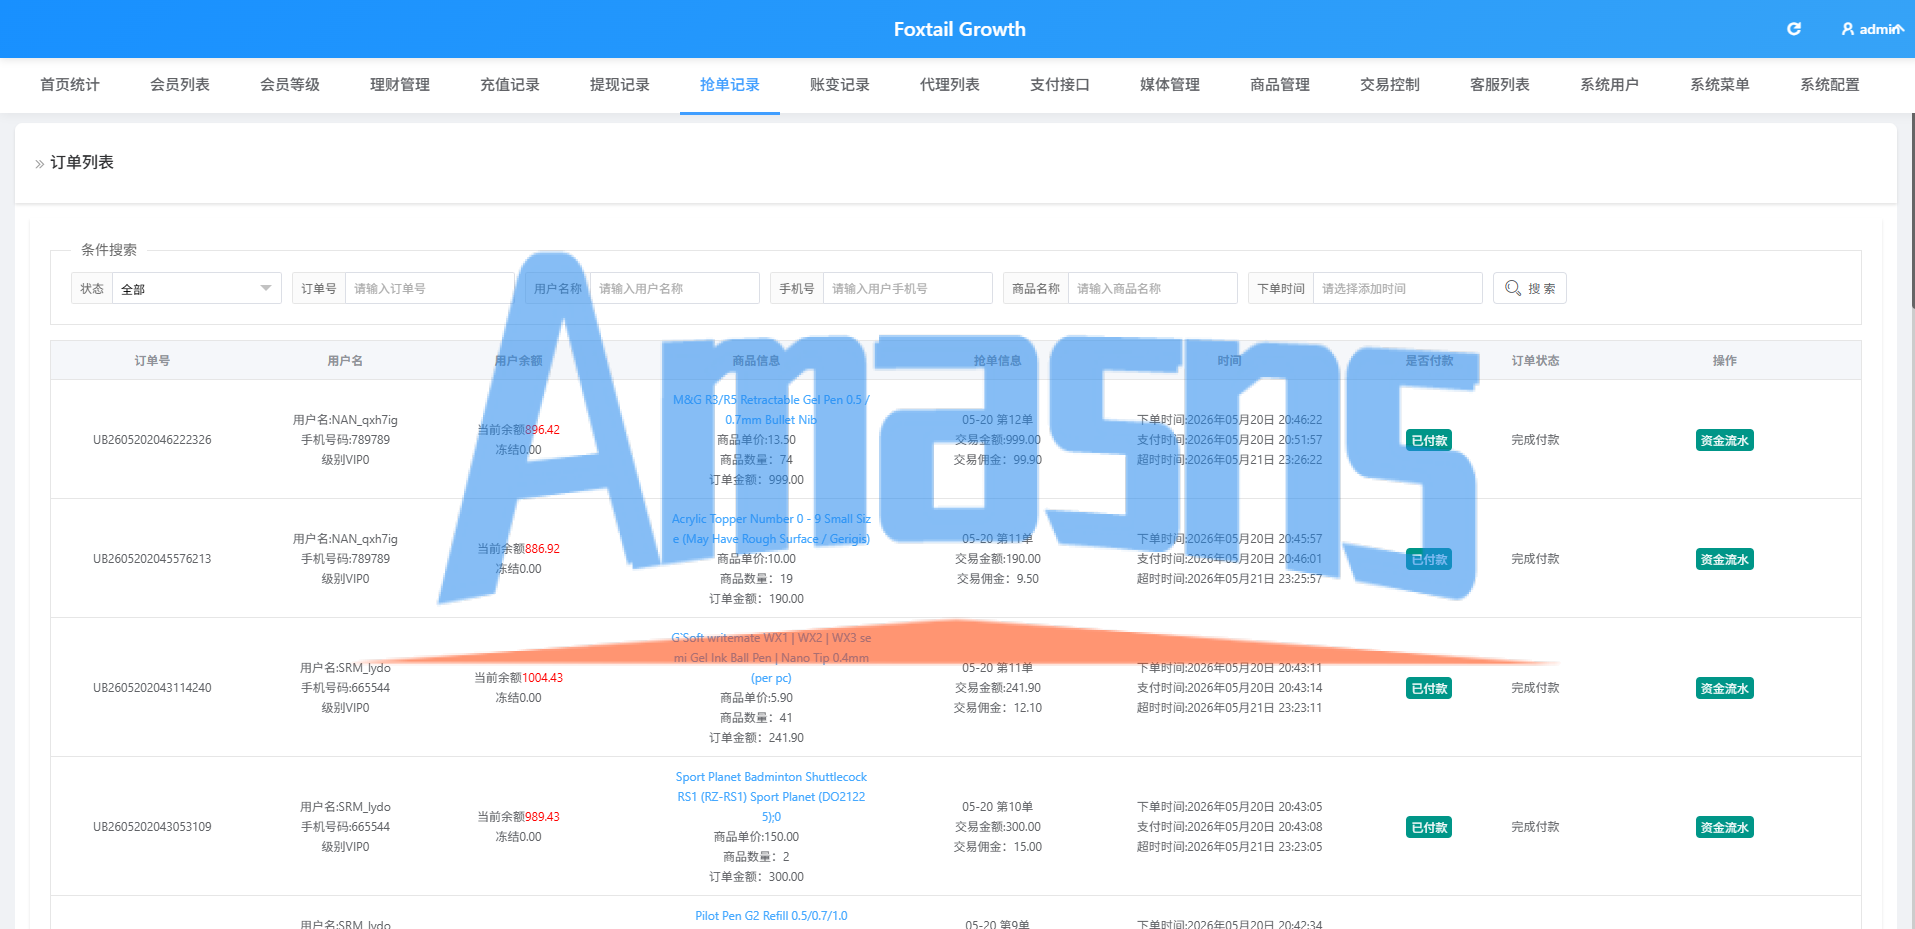Open 支付接口 tab

tap(1060, 85)
